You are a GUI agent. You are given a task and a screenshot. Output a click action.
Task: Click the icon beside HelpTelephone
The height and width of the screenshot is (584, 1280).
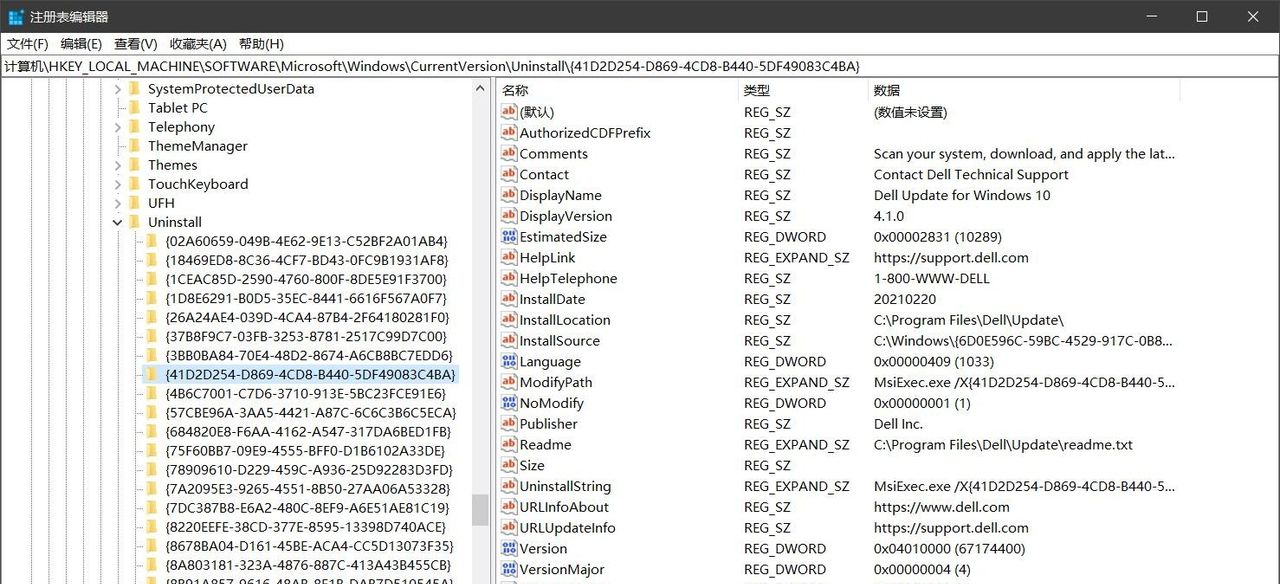[509, 278]
